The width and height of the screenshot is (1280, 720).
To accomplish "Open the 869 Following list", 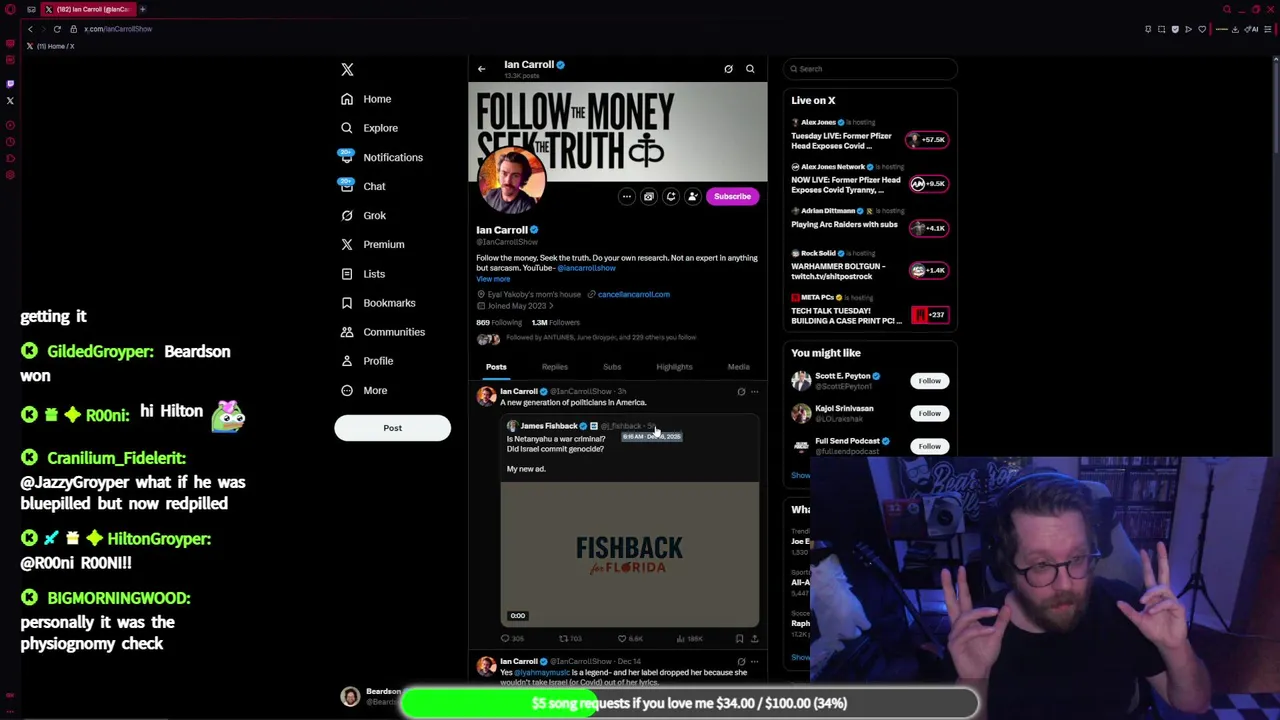I will [x=499, y=323].
